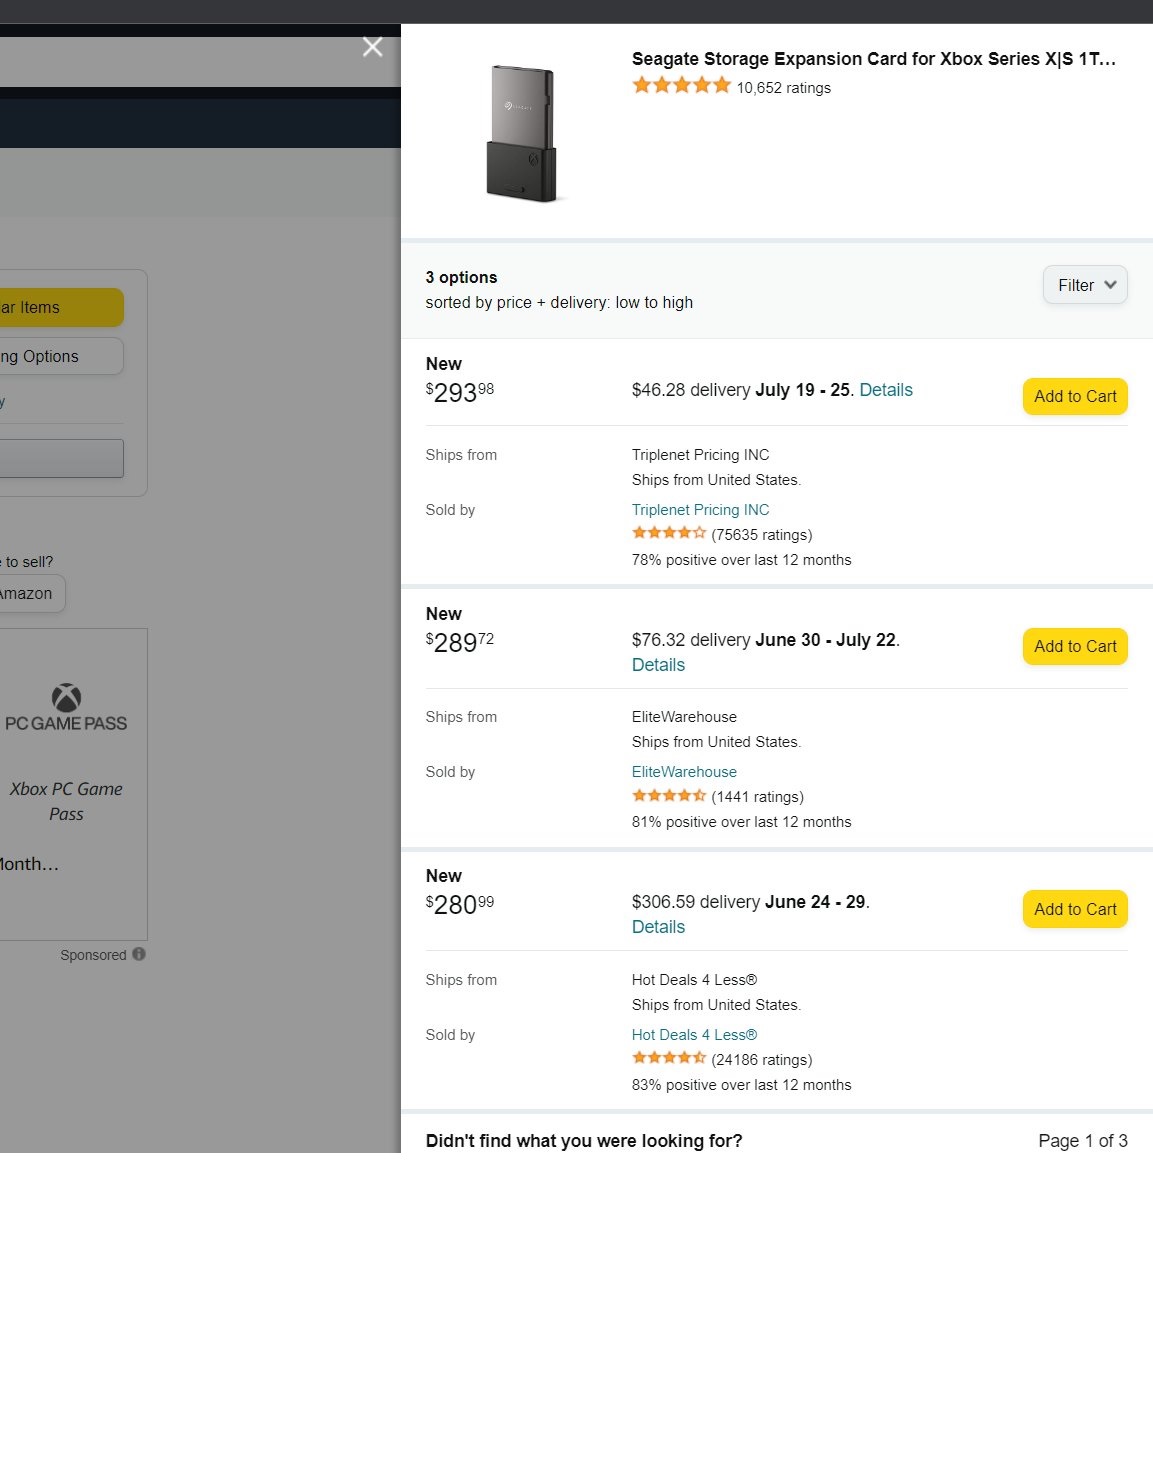1153x1484 pixels.
Task: Open Hot Deals 4 Less seller link
Action: [x=694, y=1035]
